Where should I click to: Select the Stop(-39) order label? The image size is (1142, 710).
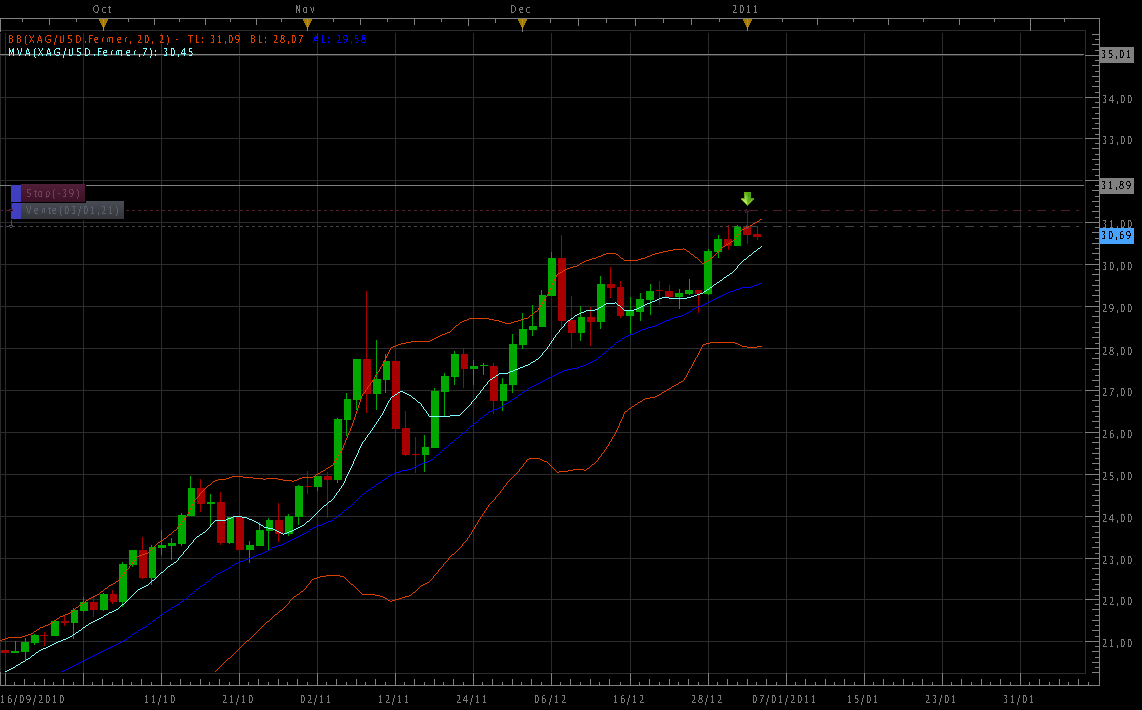[x=54, y=193]
